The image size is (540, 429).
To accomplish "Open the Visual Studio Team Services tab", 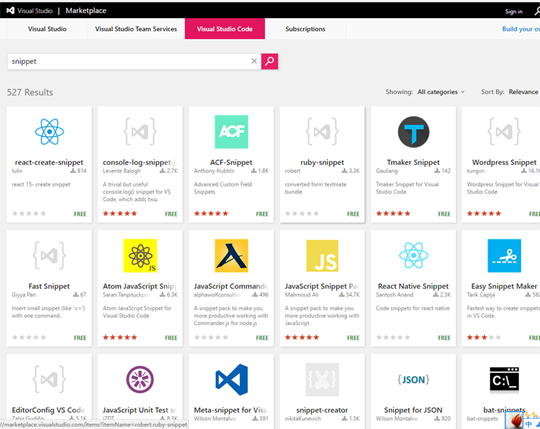I will [136, 29].
